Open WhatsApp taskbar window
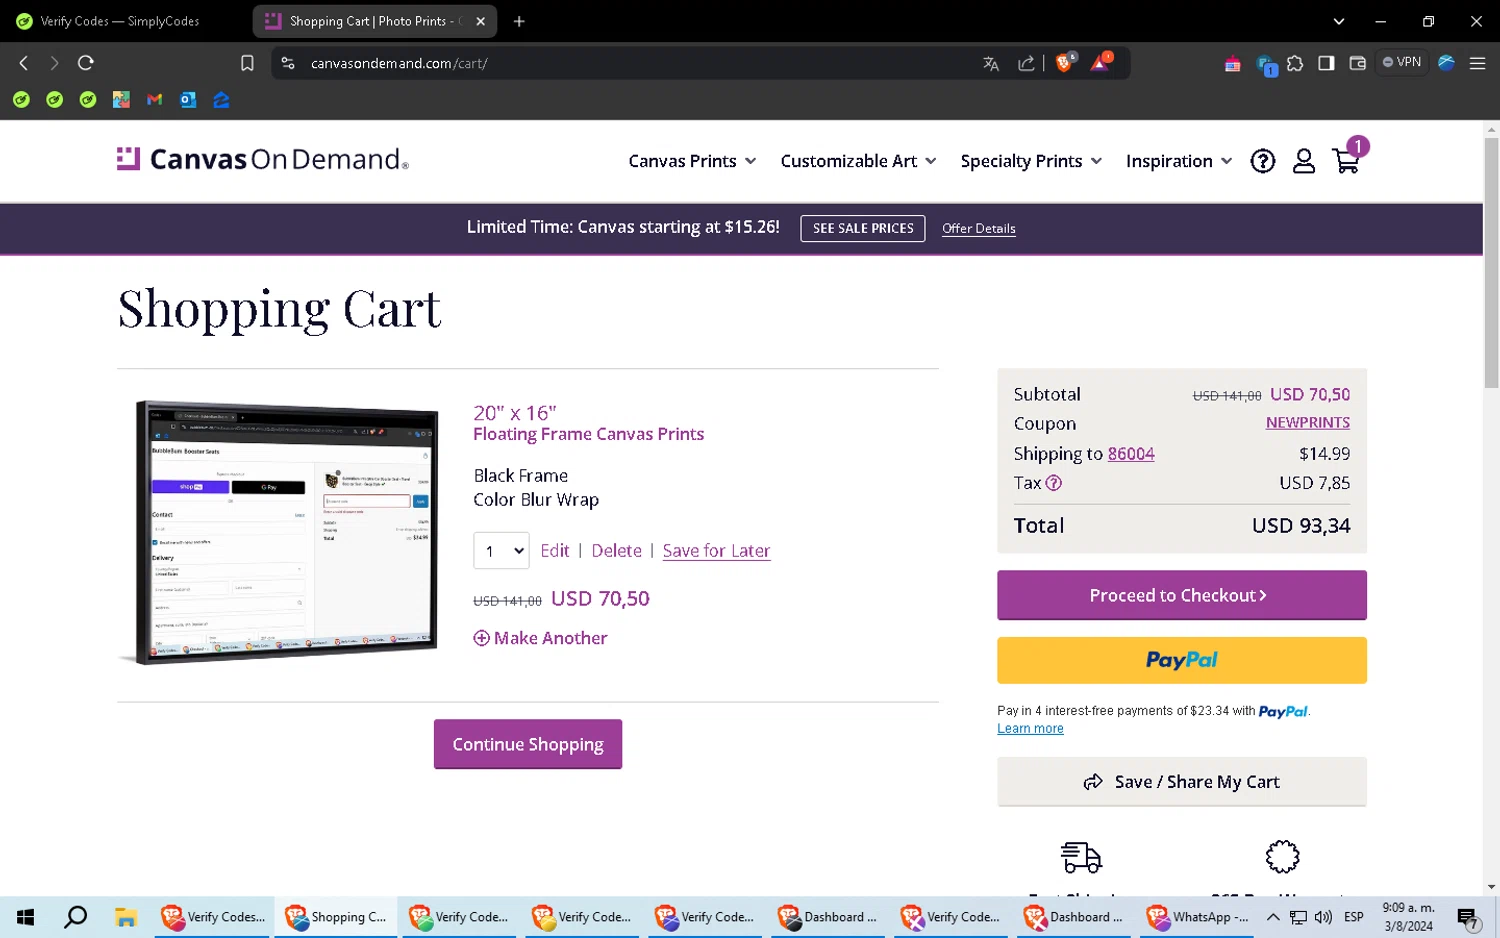Image resolution: width=1500 pixels, height=938 pixels. [1198, 917]
